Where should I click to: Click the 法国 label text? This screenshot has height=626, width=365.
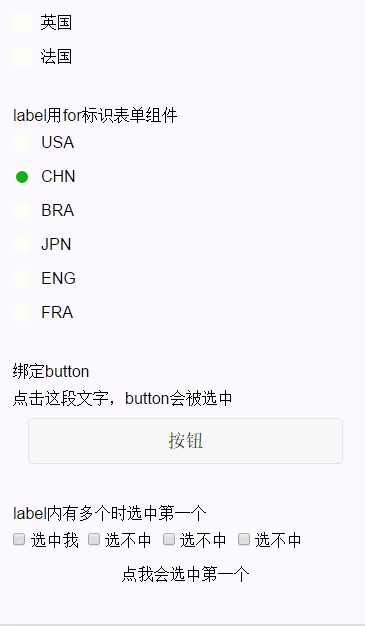point(56,57)
